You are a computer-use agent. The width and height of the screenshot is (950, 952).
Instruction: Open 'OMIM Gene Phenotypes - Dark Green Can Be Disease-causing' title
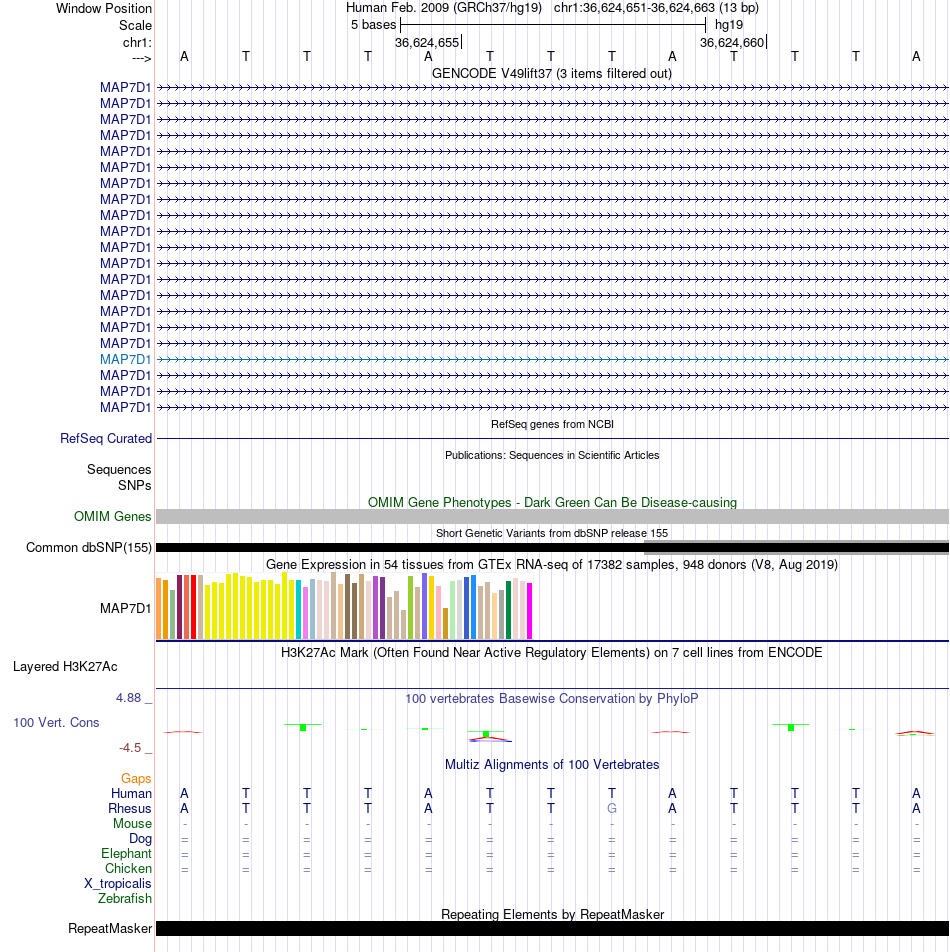pyautogui.click(x=552, y=502)
